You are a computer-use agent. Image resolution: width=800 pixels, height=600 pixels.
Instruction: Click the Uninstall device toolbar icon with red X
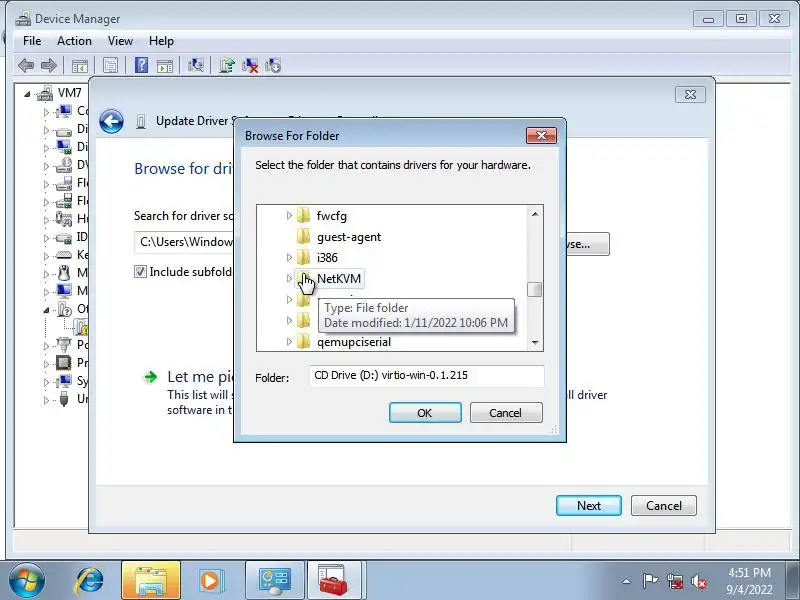(250, 65)
